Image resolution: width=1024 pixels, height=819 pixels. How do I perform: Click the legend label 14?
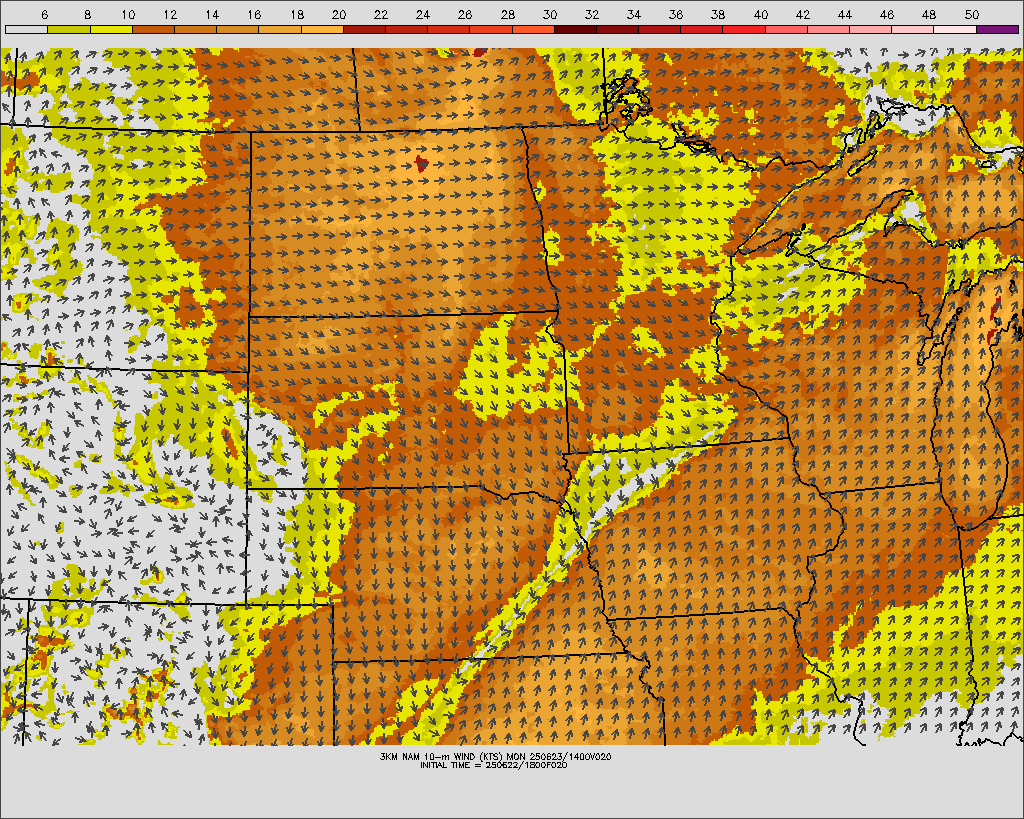(212, 14)
